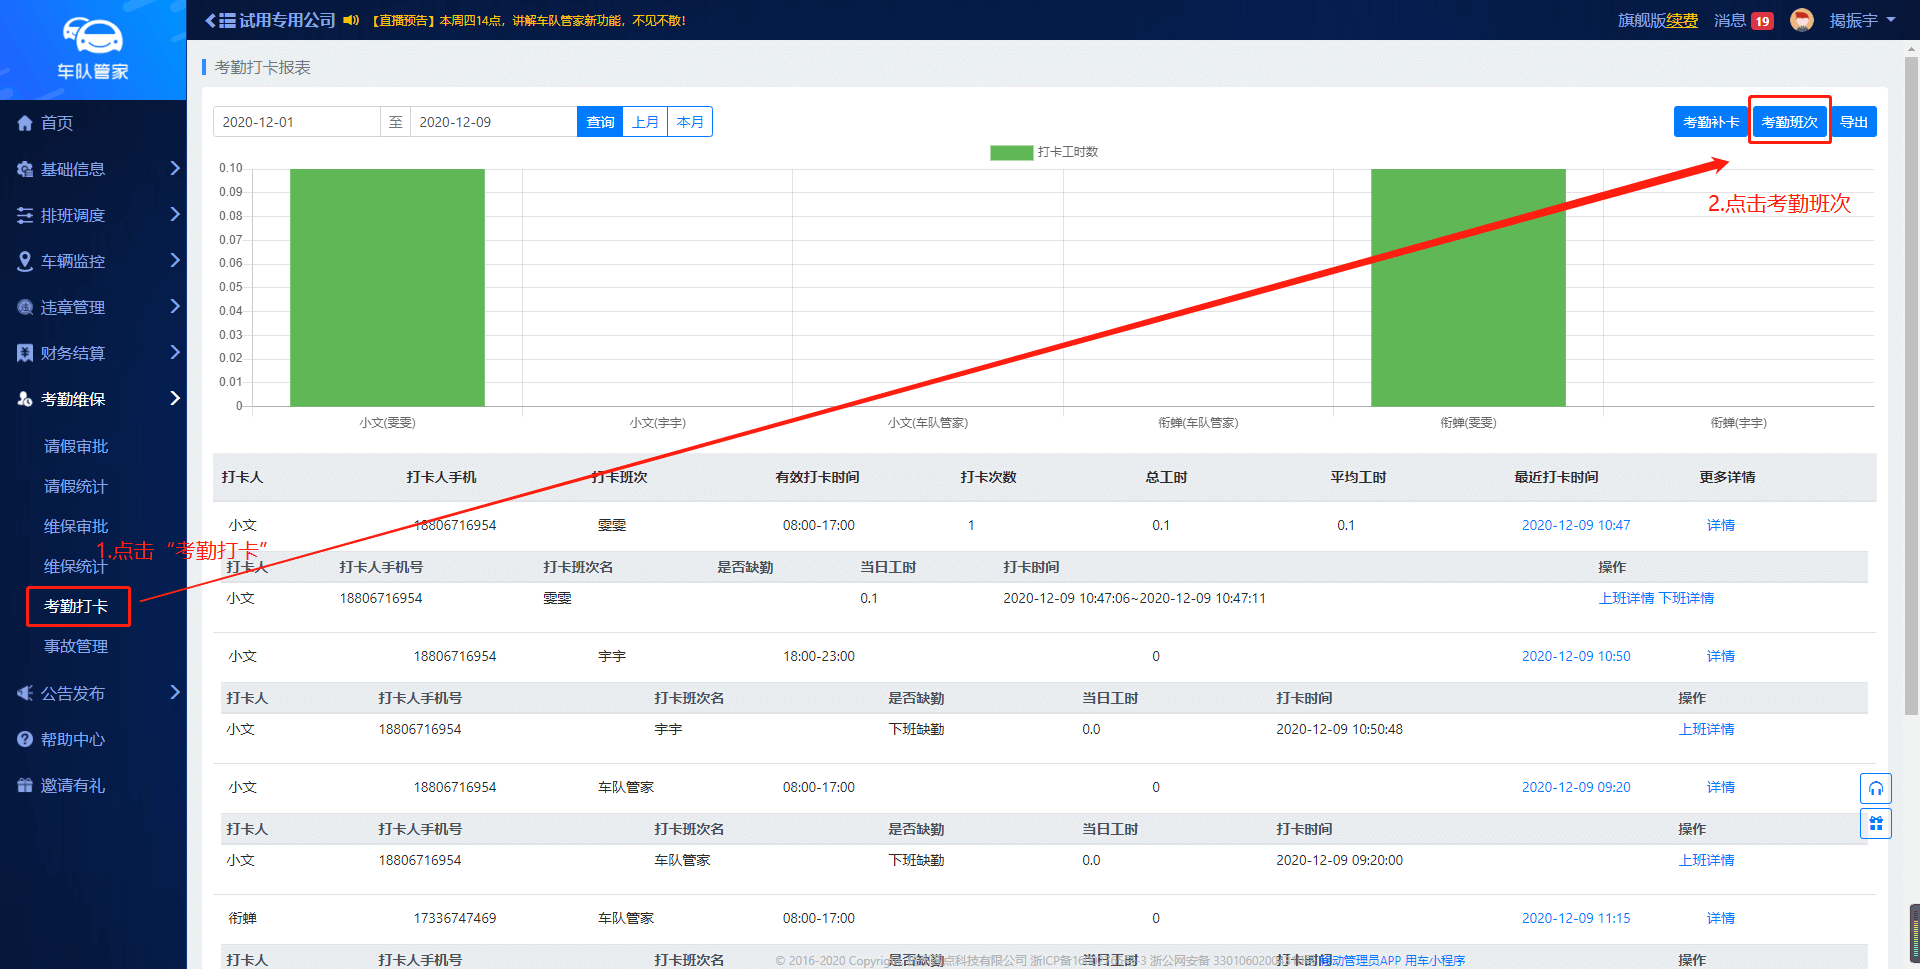Select 请假审批 submenu item
This screenshot has width=1920, height=969.
76,446
